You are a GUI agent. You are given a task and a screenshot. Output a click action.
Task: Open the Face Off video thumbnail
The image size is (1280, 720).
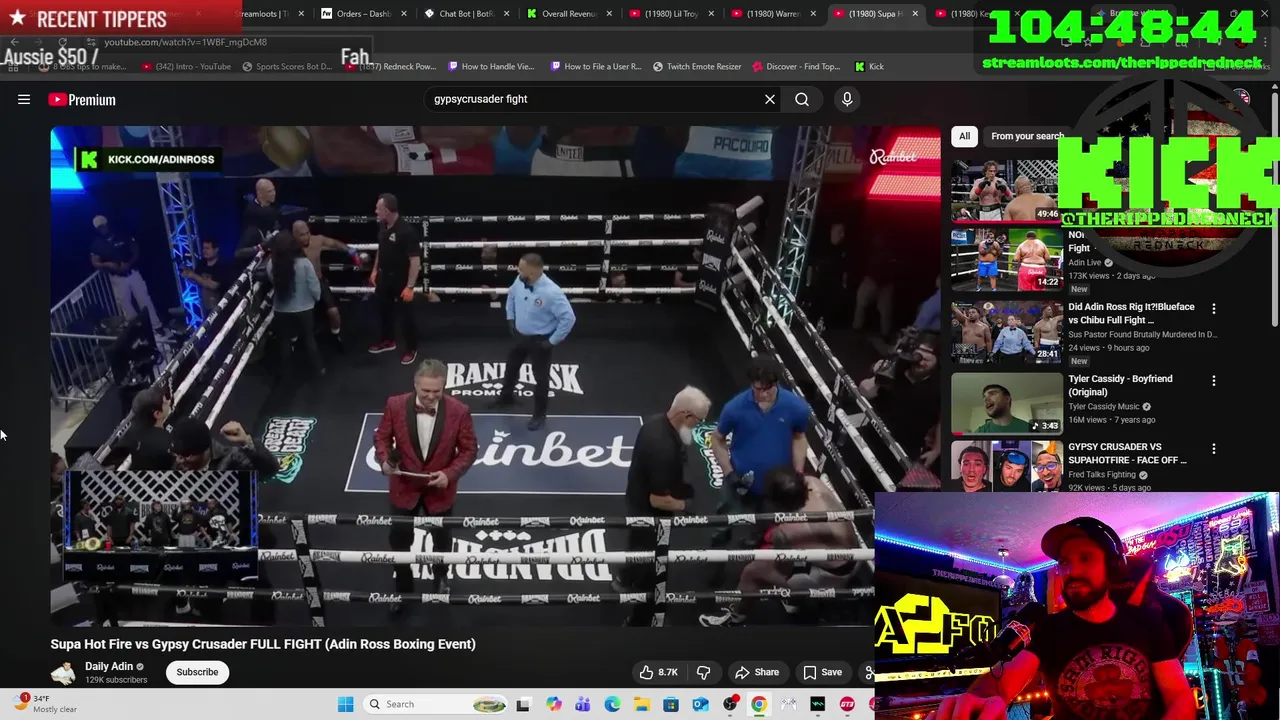pyautogui.click(x=1006, y=466)
